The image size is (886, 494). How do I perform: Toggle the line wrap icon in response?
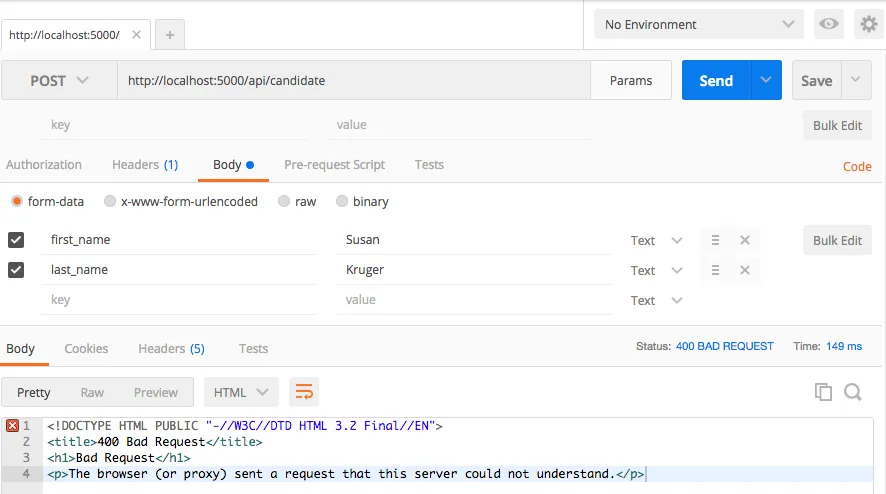(x=304, y=392)
